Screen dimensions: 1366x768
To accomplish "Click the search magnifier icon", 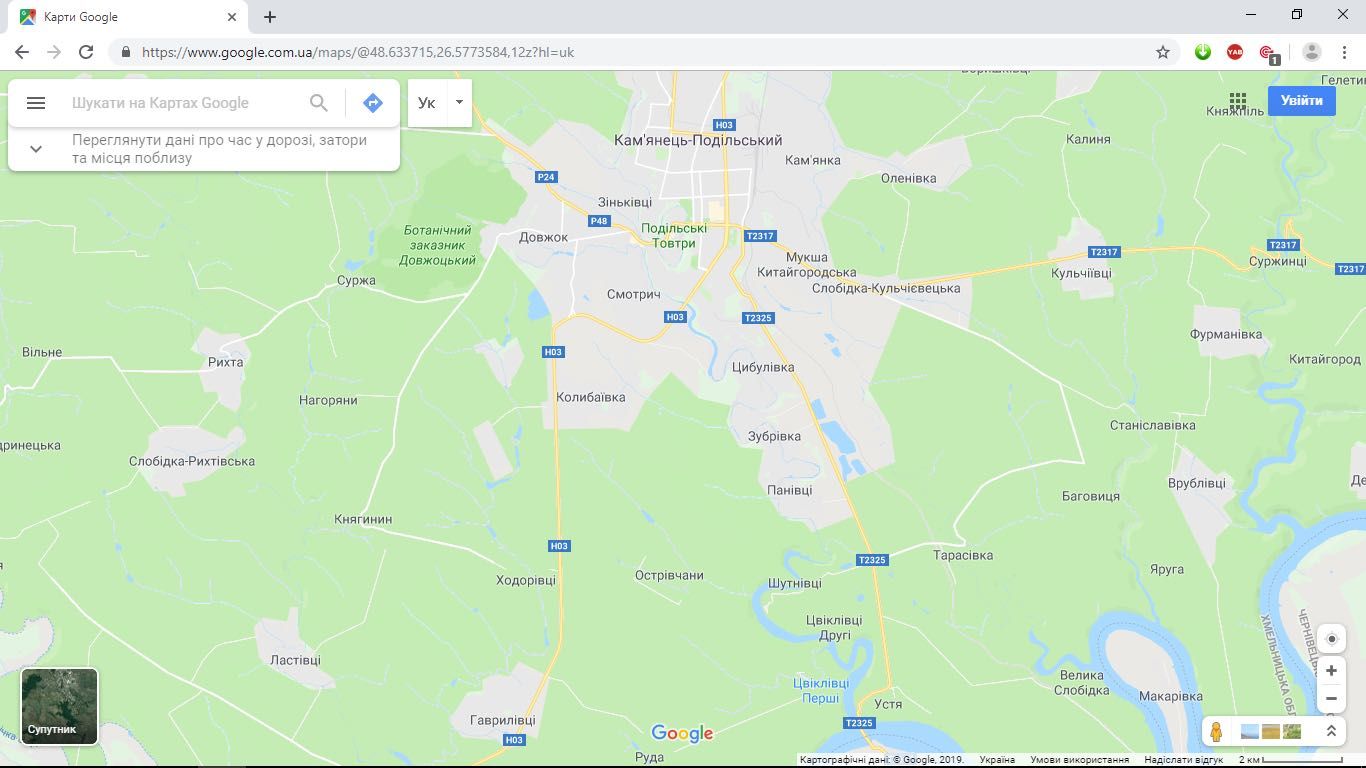I will coord(318,103).
